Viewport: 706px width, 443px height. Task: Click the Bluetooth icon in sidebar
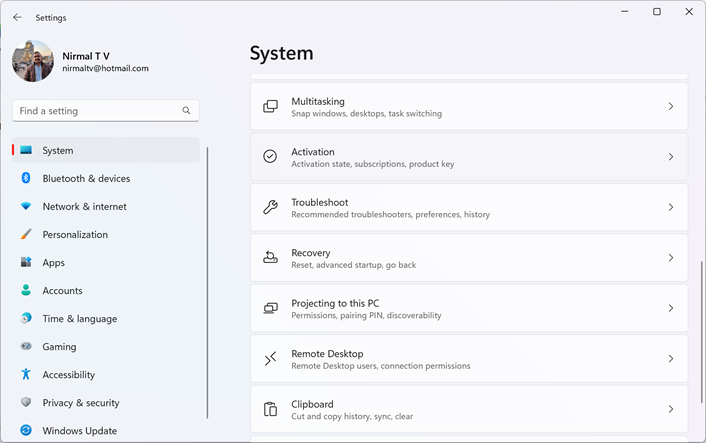point(26,178)
